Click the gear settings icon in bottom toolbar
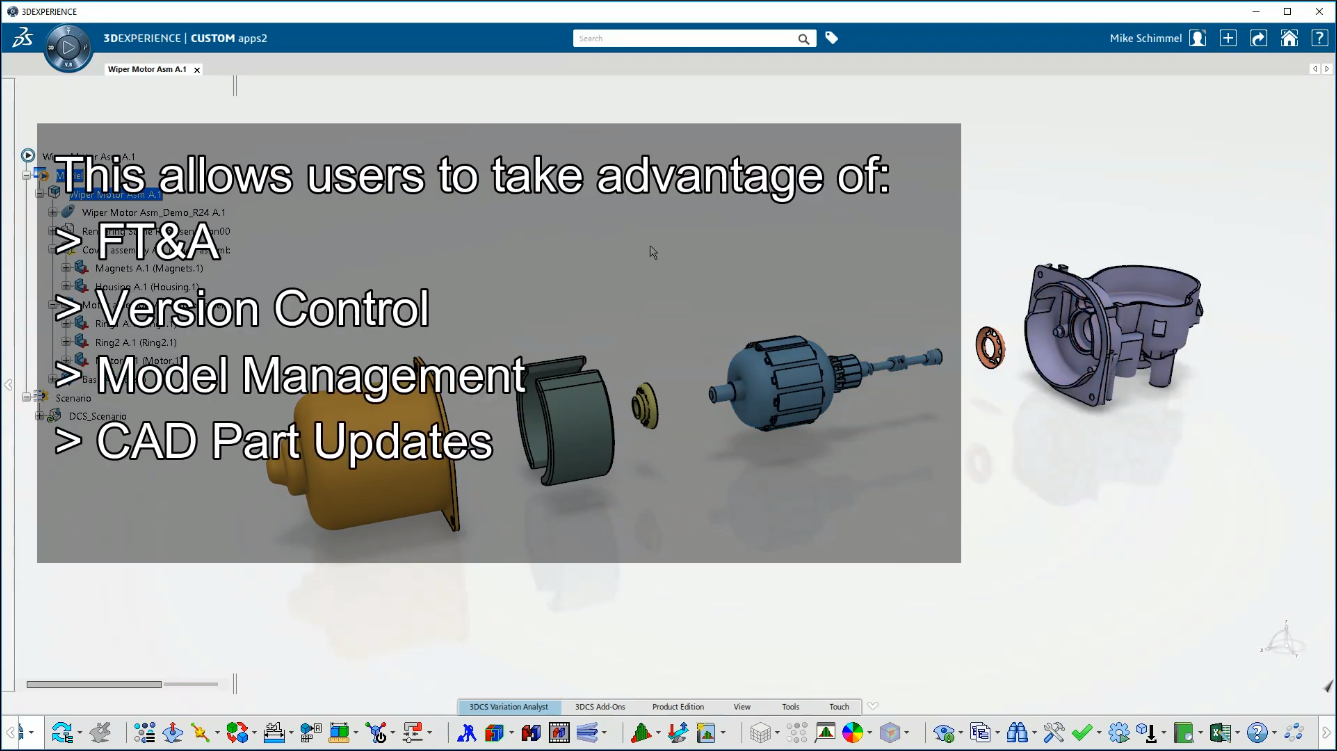1337x751 pixels. pyautogui.click(x=1119, y=733)
